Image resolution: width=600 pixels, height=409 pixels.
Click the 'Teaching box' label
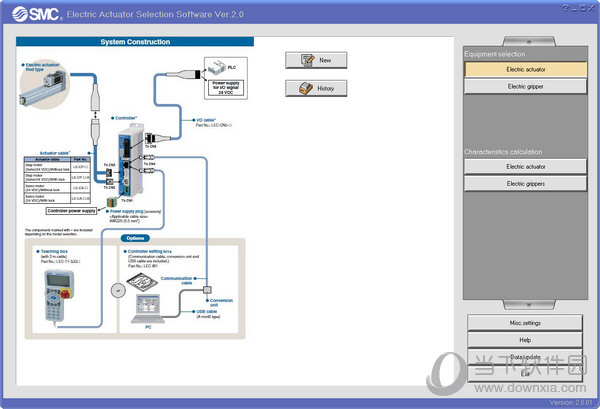(x=52, y=251)
